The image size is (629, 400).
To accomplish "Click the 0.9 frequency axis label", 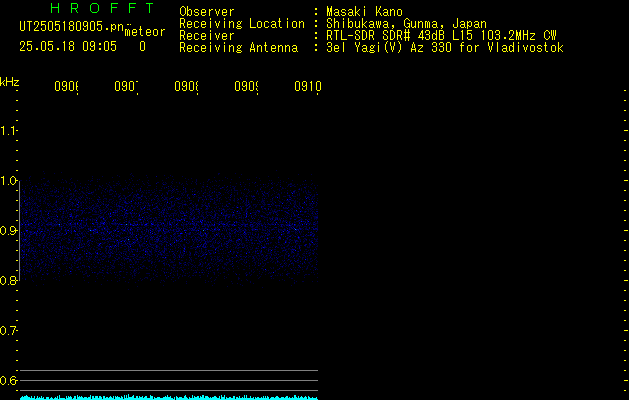I will point(8,231).
